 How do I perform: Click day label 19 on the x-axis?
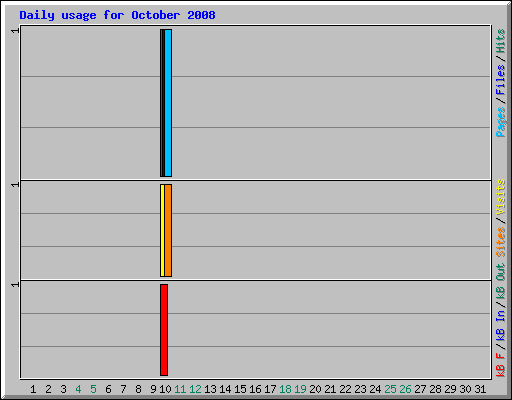(x=300, y=389)
